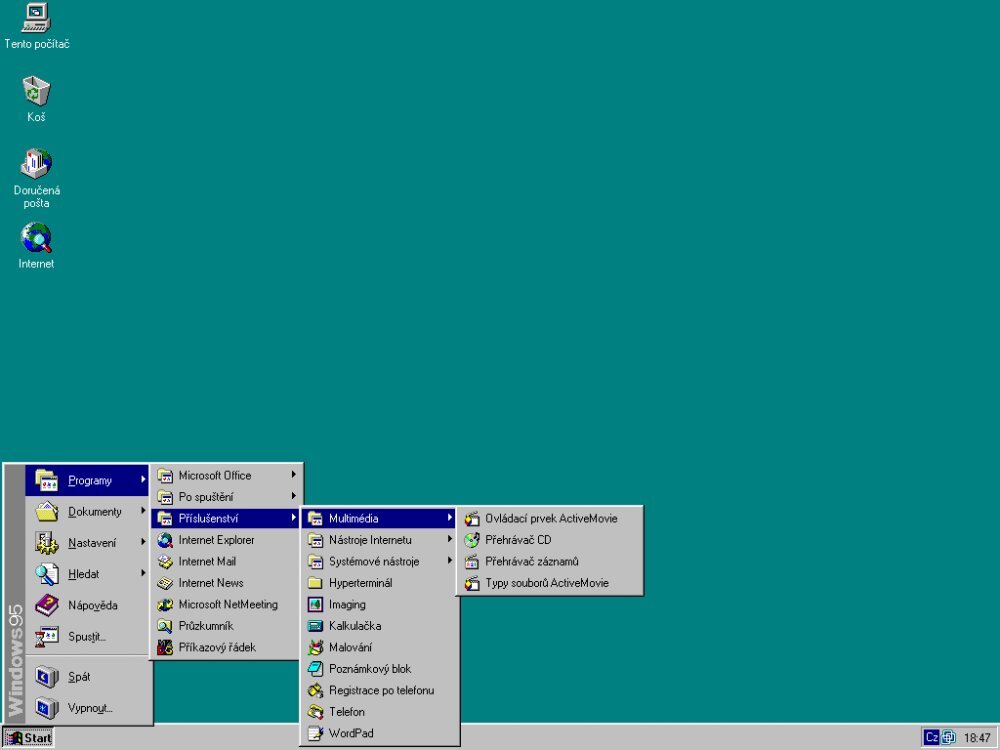Image resolution: width=1000 pixels, height=750 pixels.
Task: Click the Průzkumník magnifier icon
Action: pos(165,626)
